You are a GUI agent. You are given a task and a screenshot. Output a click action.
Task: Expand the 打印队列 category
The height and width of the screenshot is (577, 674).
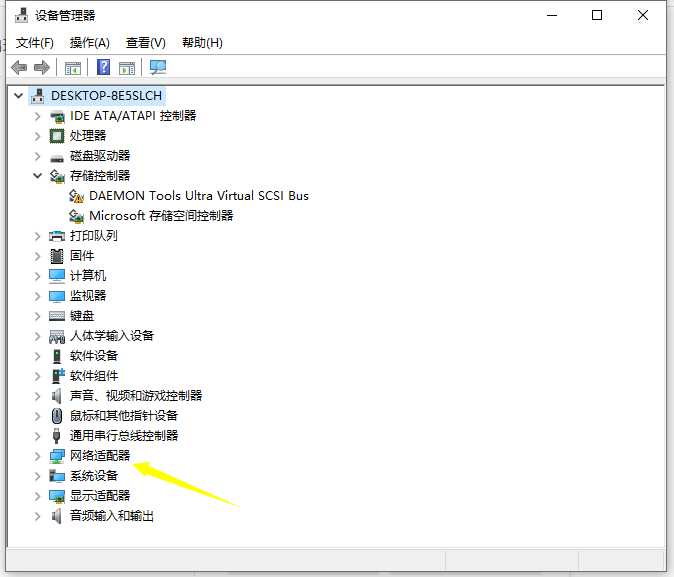click(x=38, y=236)
